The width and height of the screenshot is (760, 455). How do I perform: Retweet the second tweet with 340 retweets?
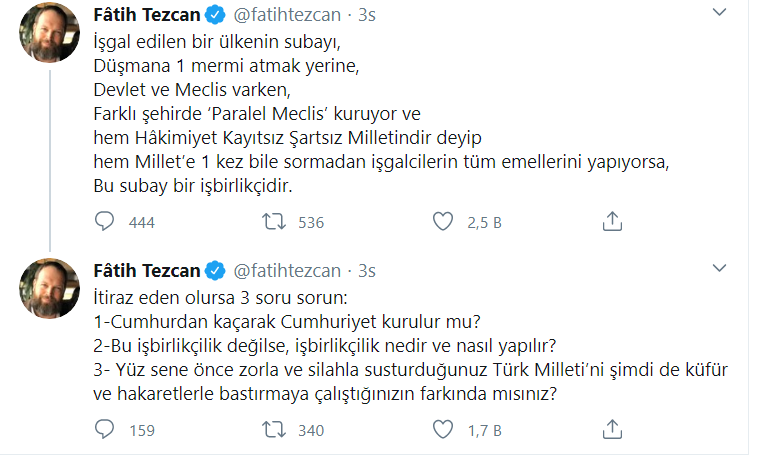(271, 430)
